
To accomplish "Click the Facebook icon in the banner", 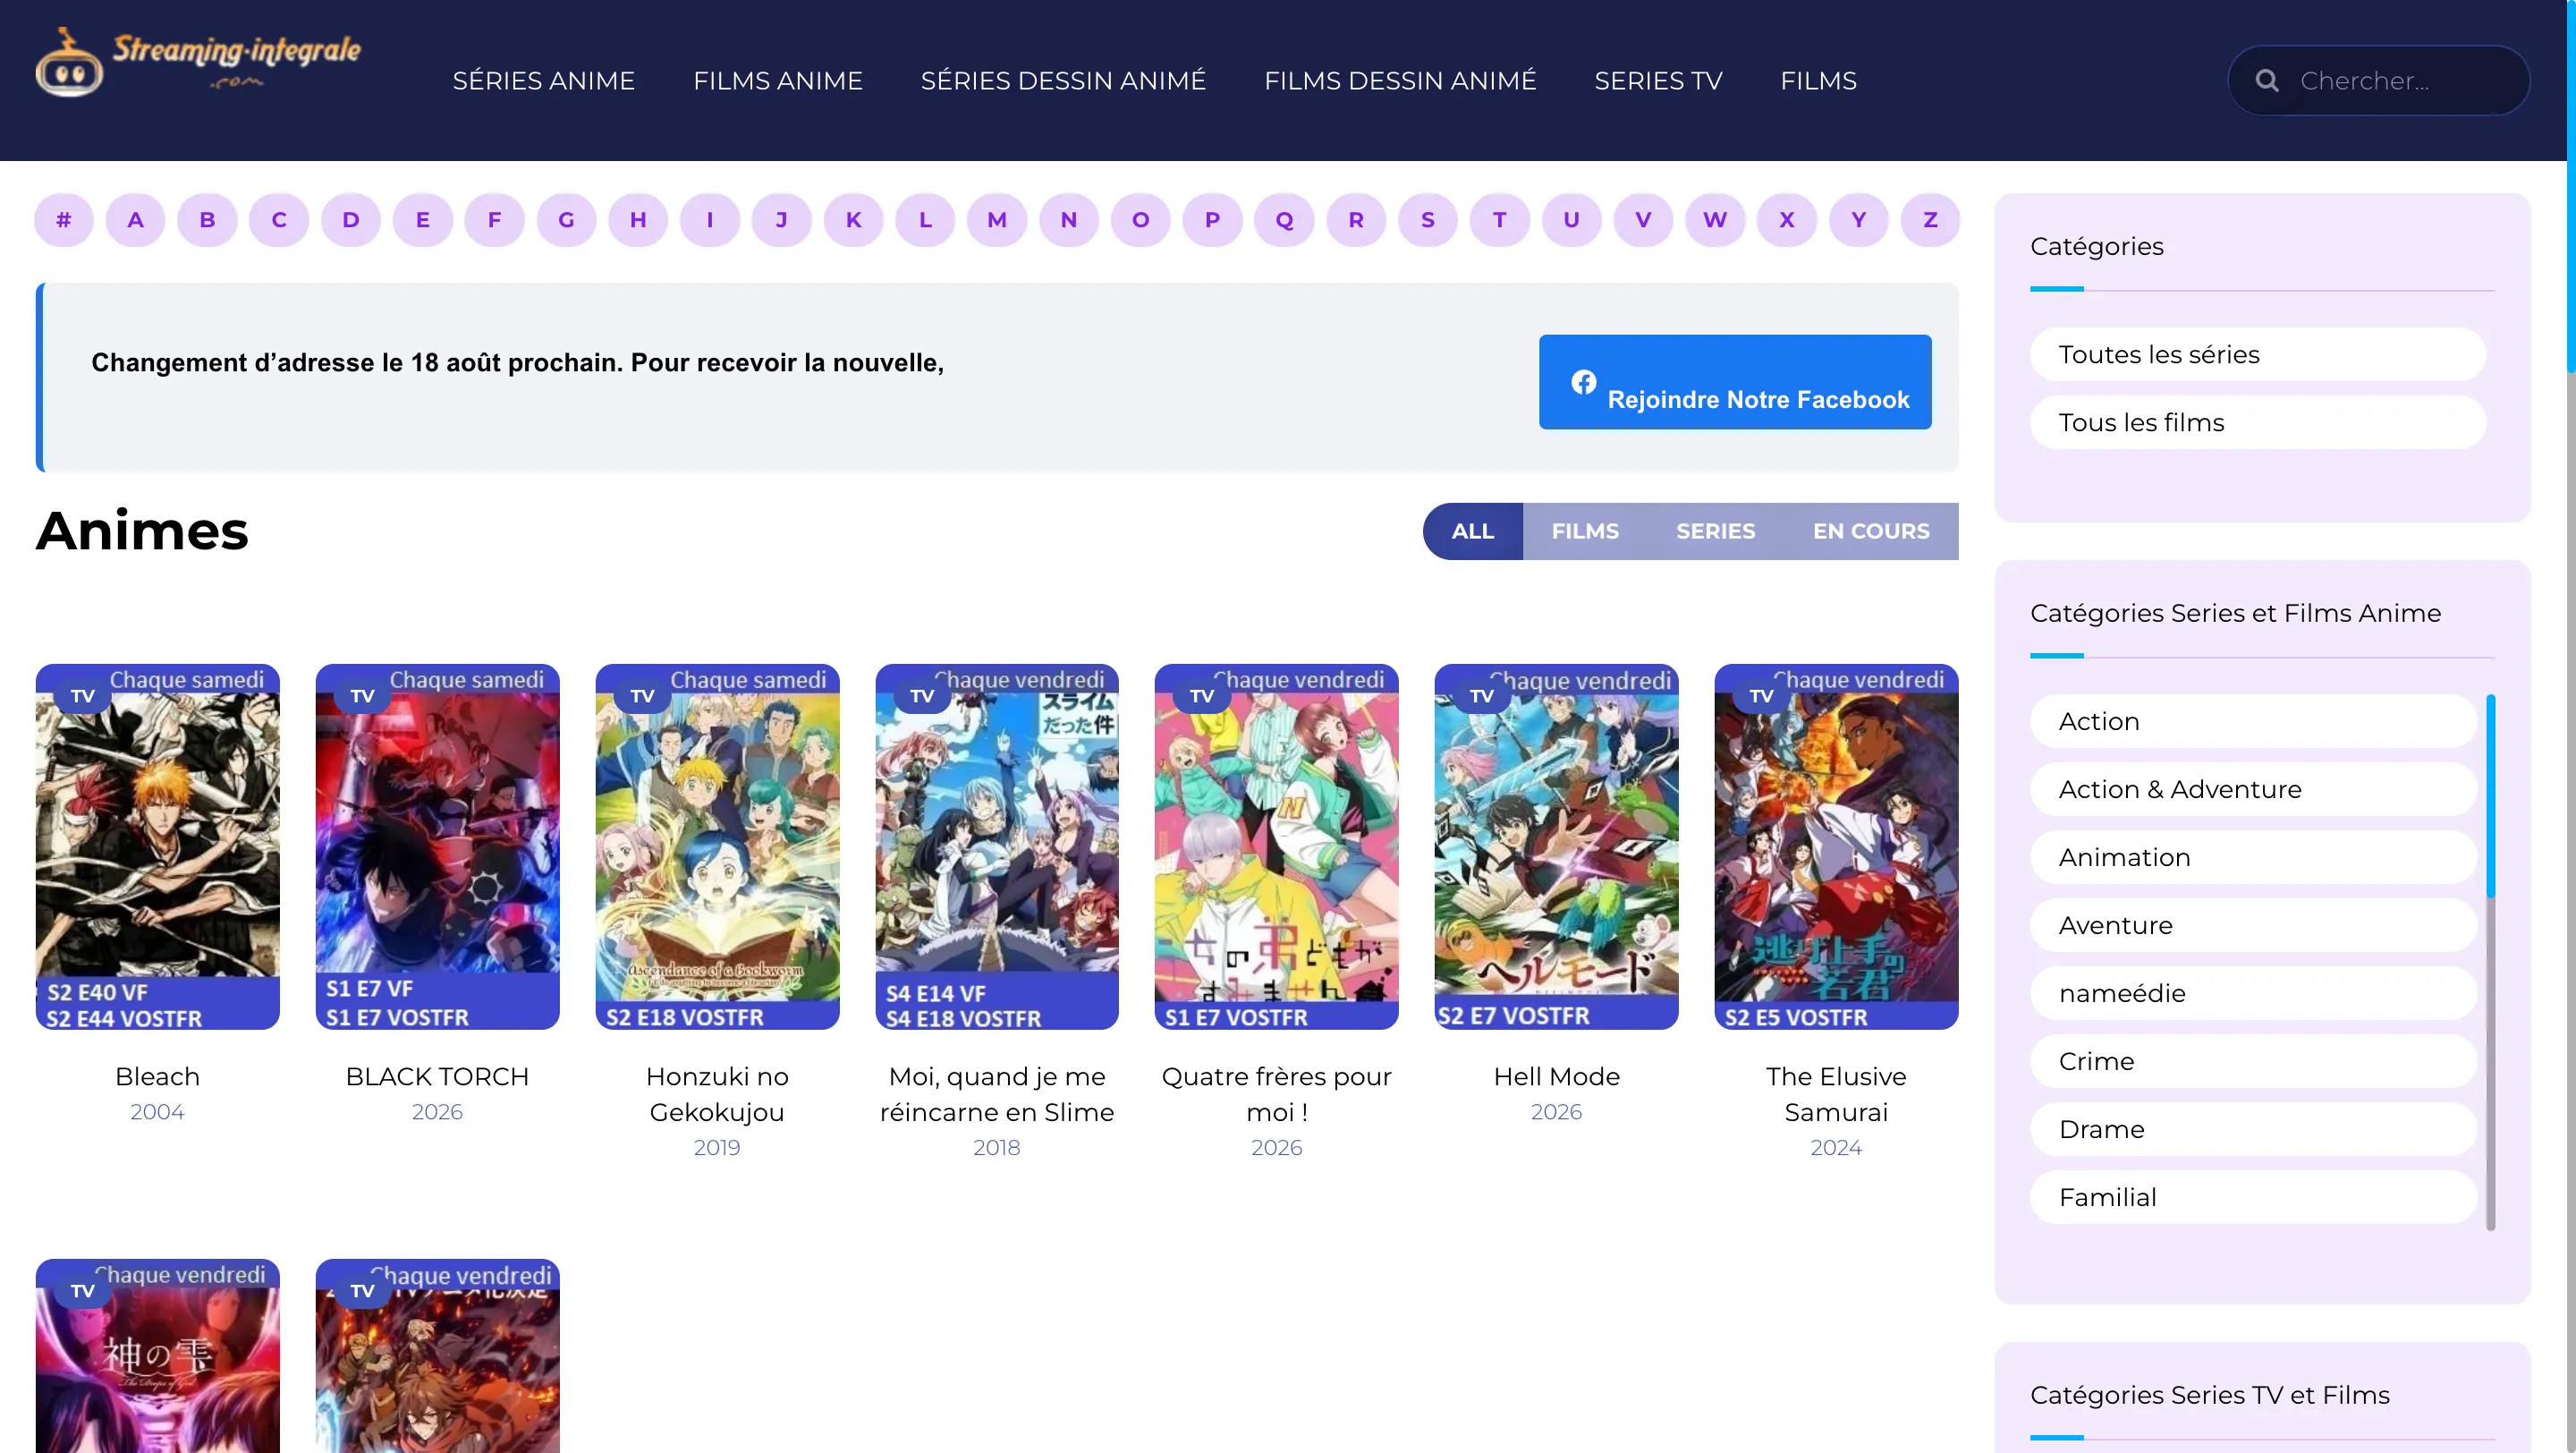I will click(1583, 382).
